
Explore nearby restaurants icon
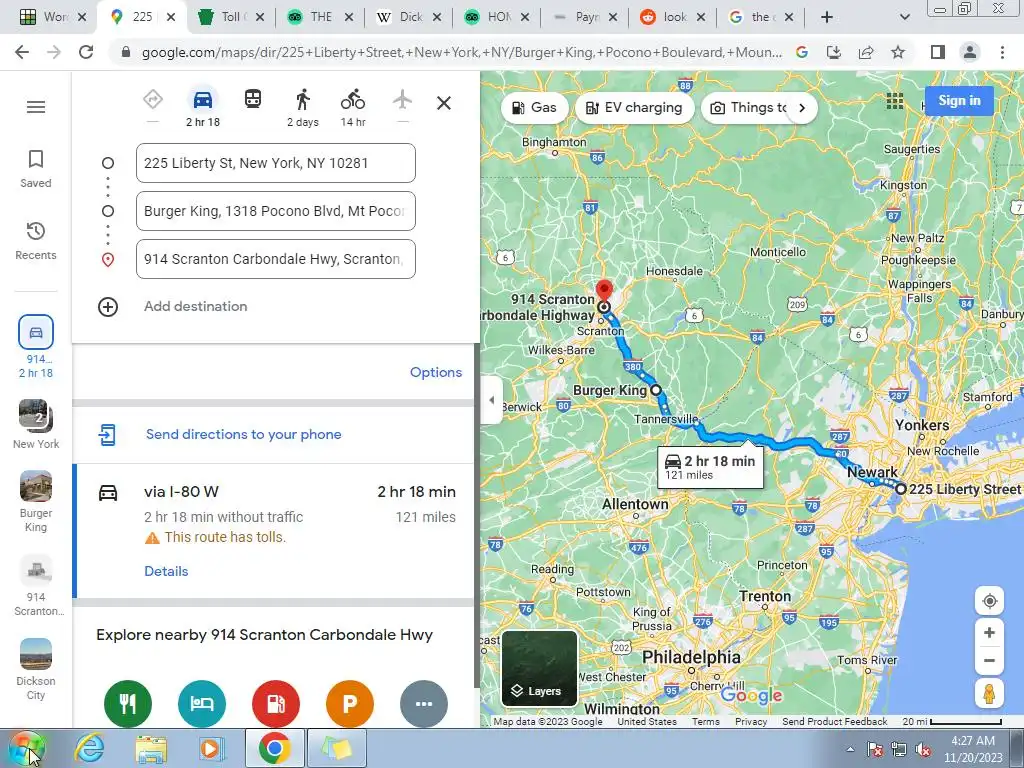128,703
